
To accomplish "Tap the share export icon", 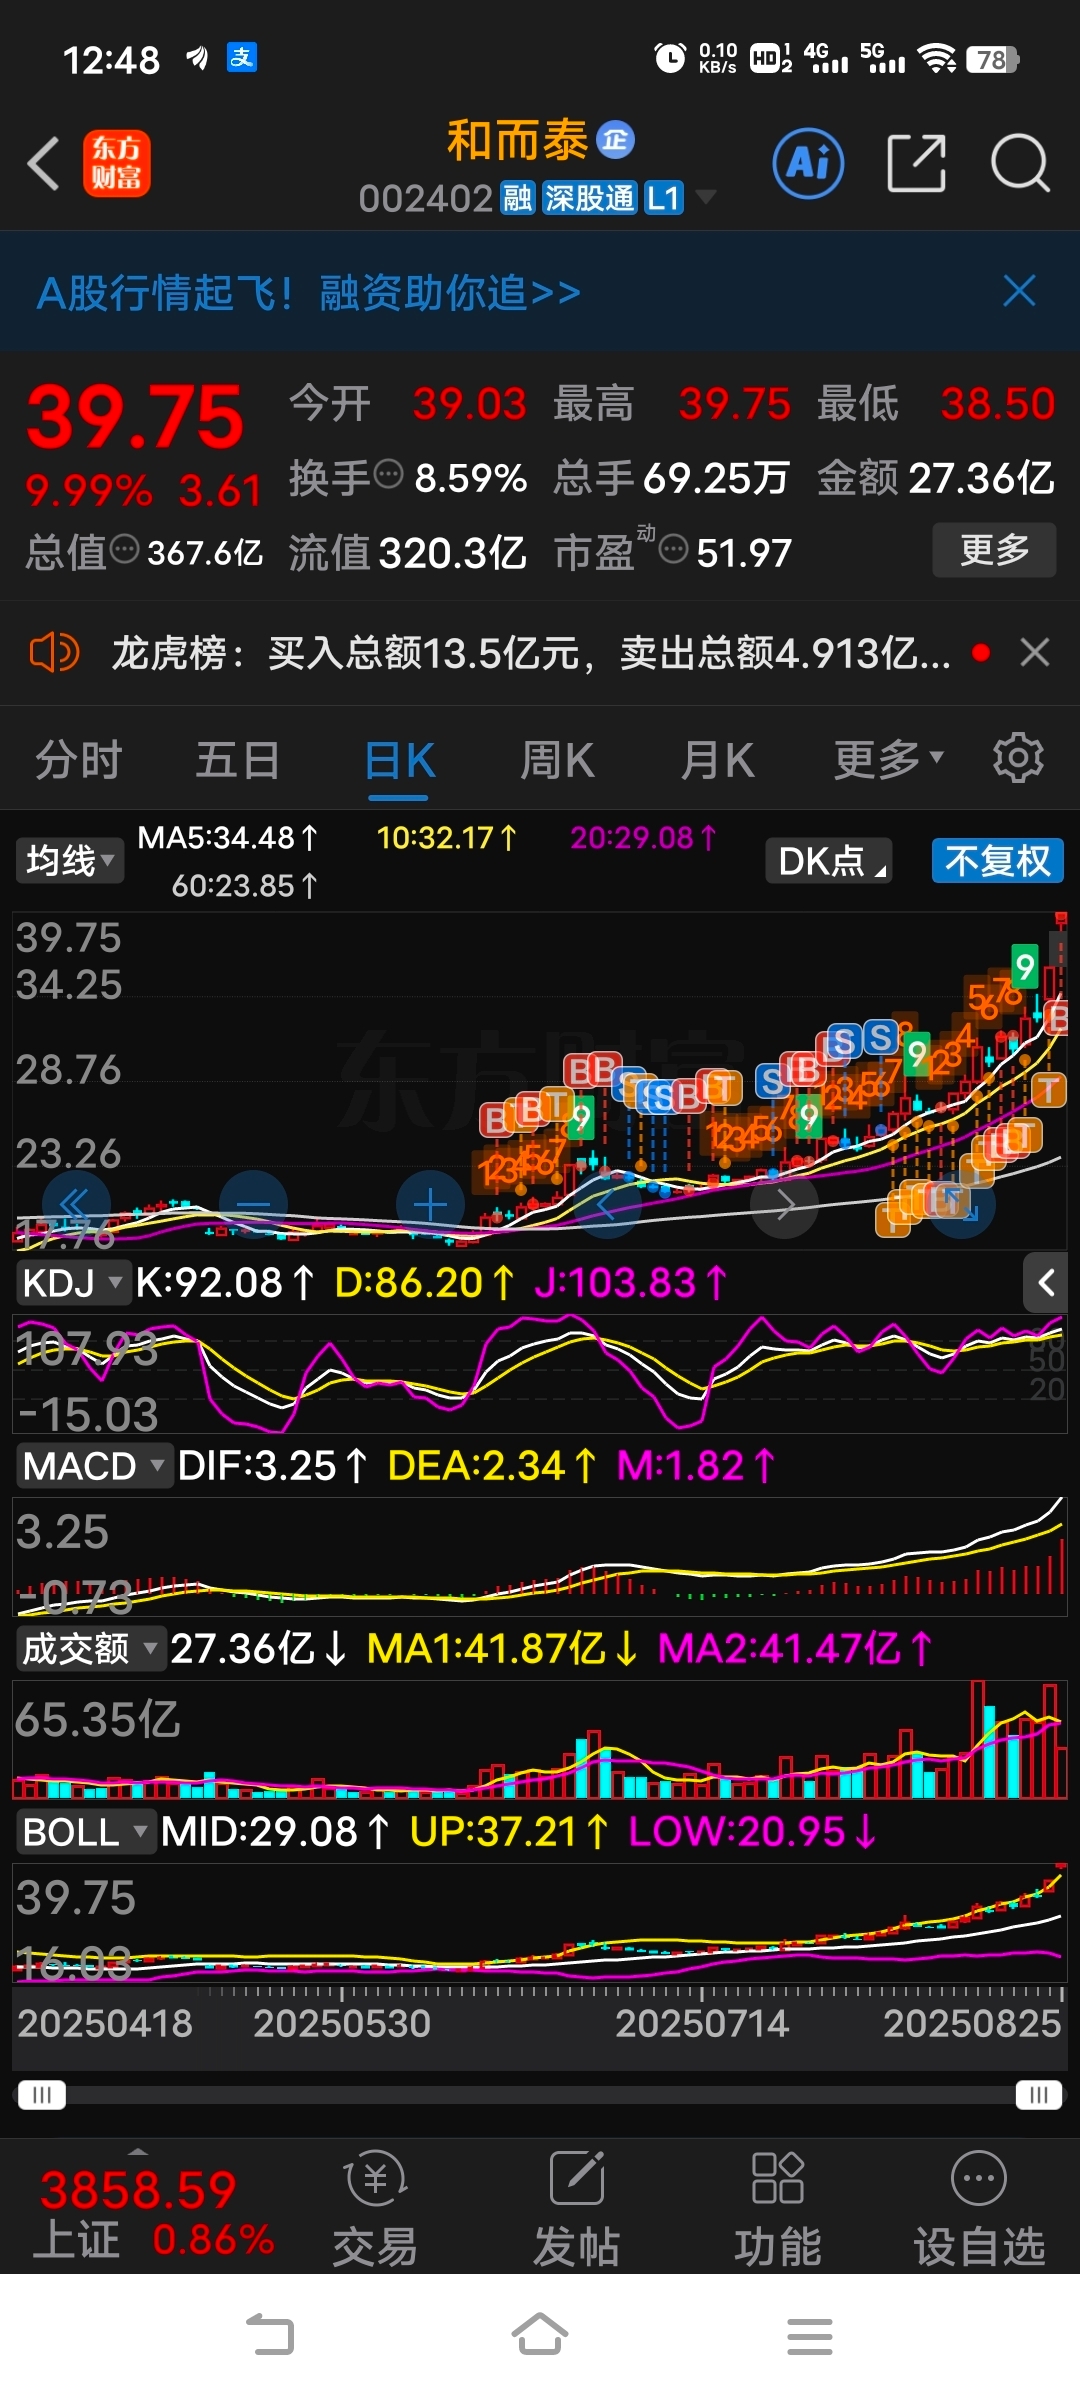I will pyautogui.click(x=916, y=164).
